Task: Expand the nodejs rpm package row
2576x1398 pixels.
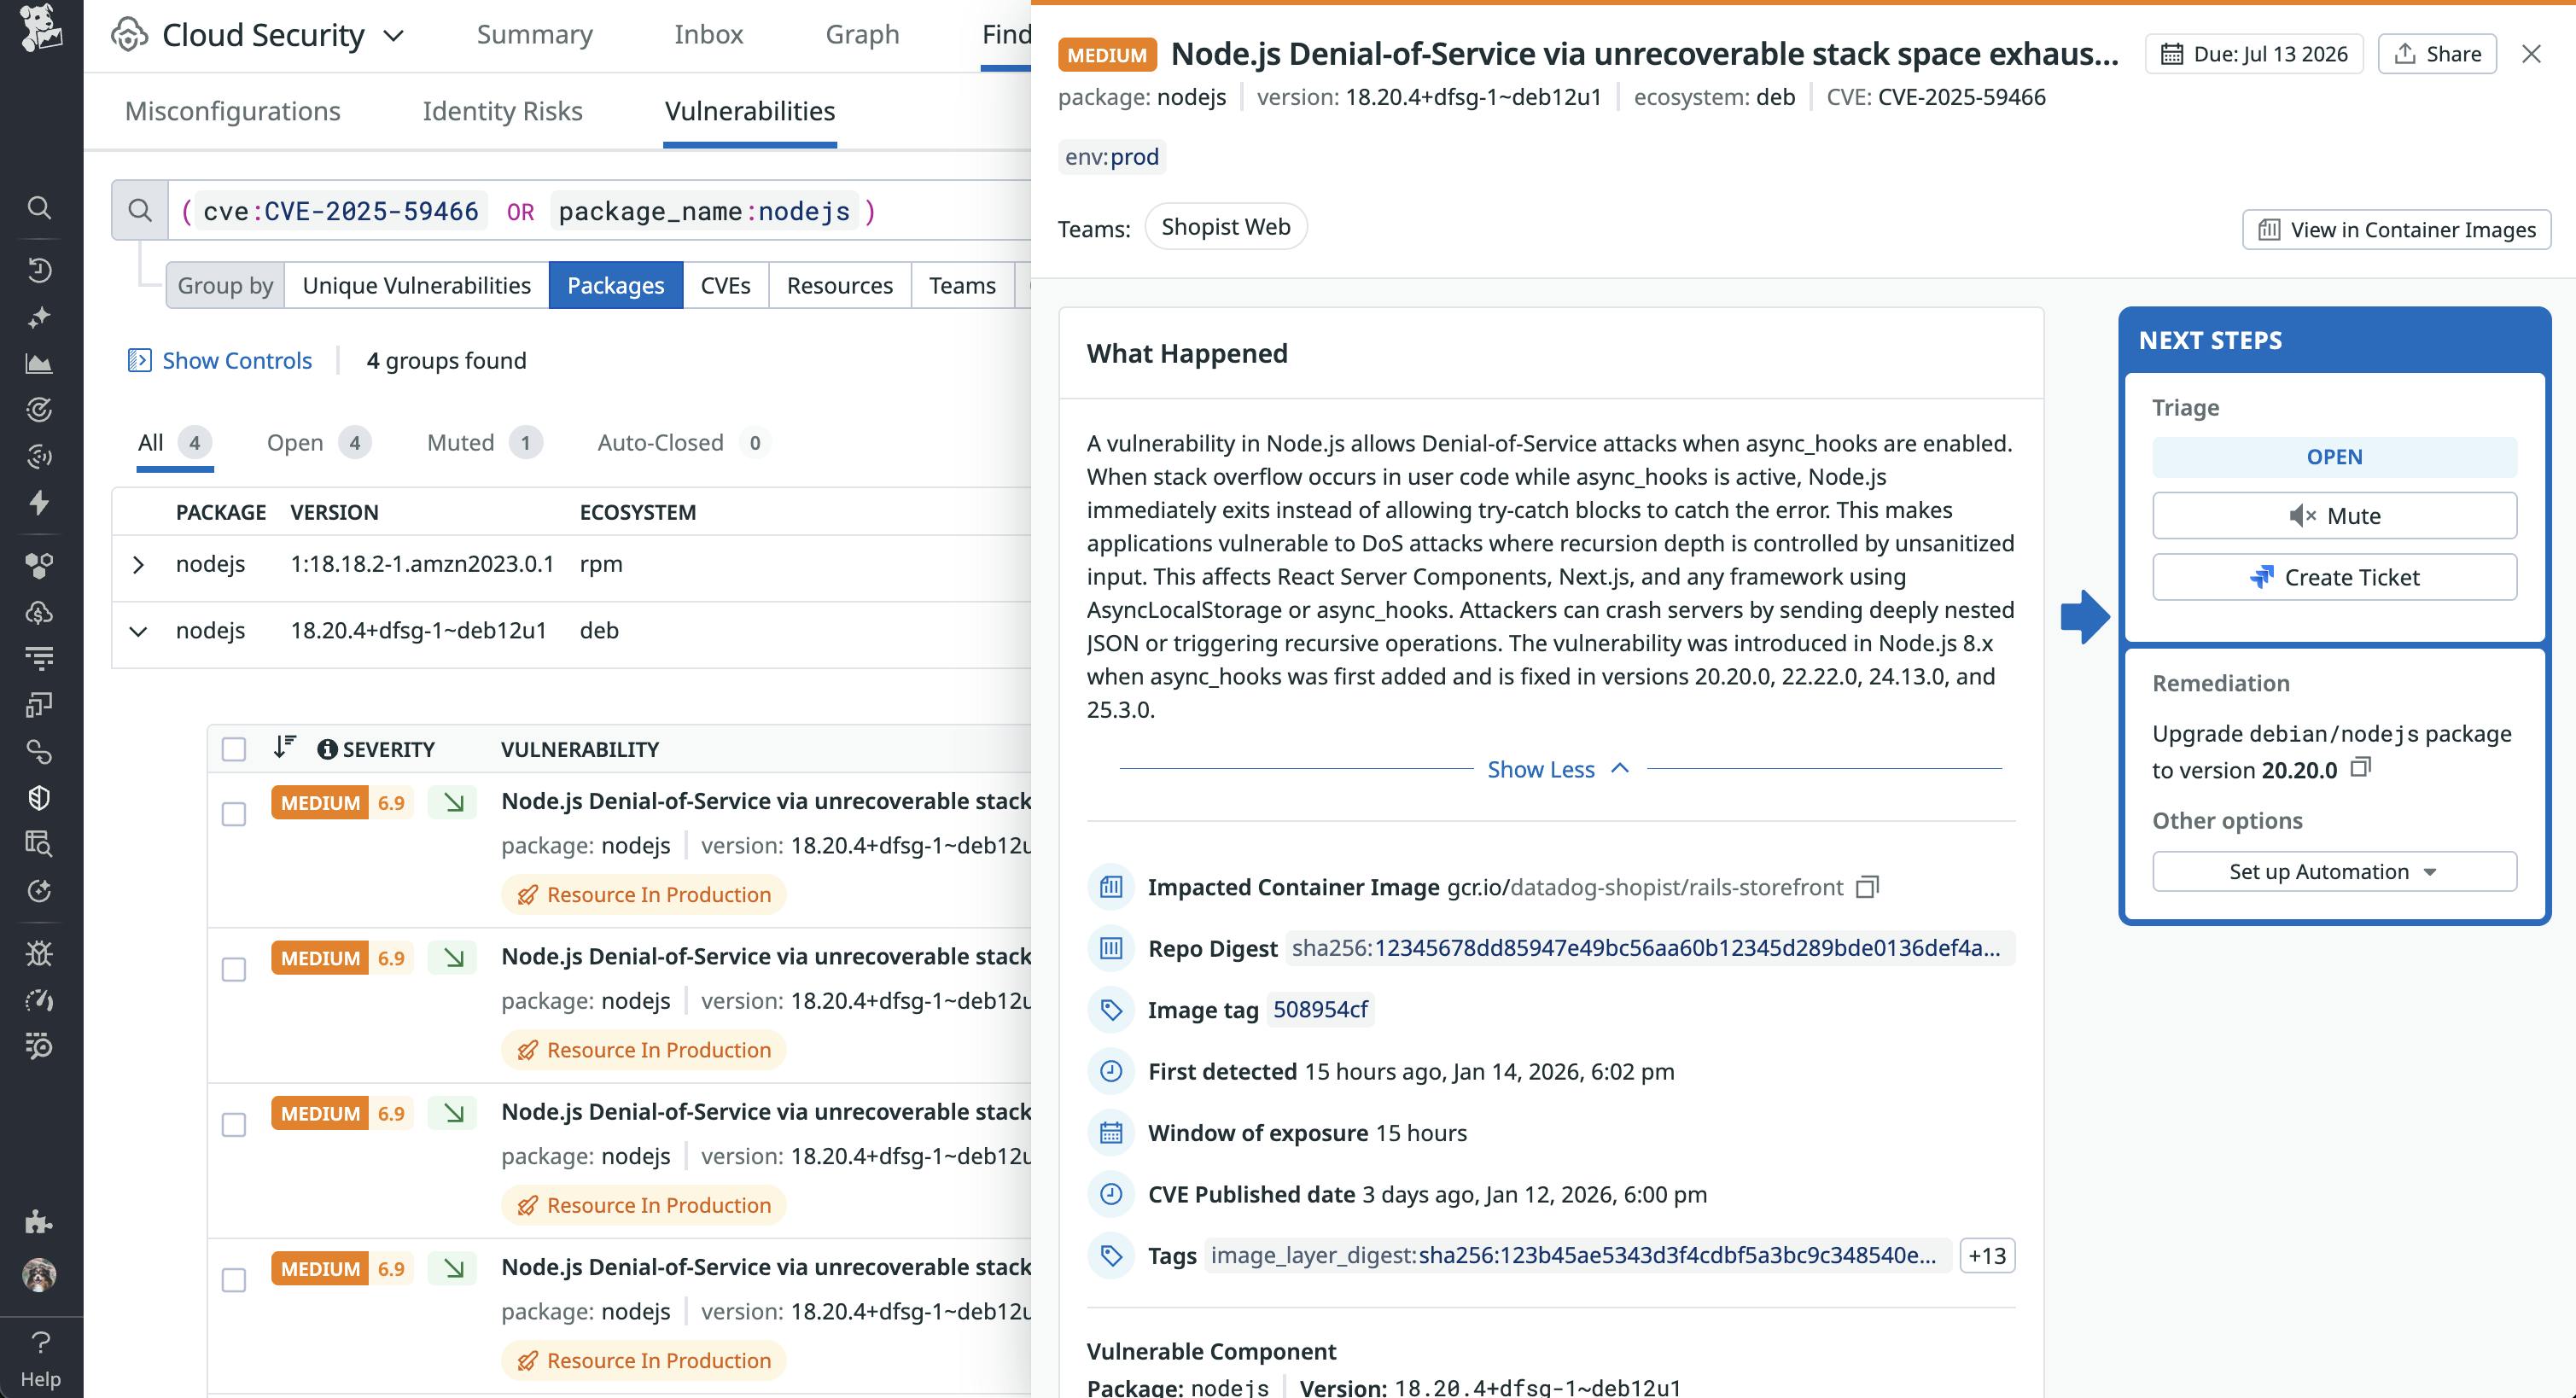Action: click(x=139, y=563)
